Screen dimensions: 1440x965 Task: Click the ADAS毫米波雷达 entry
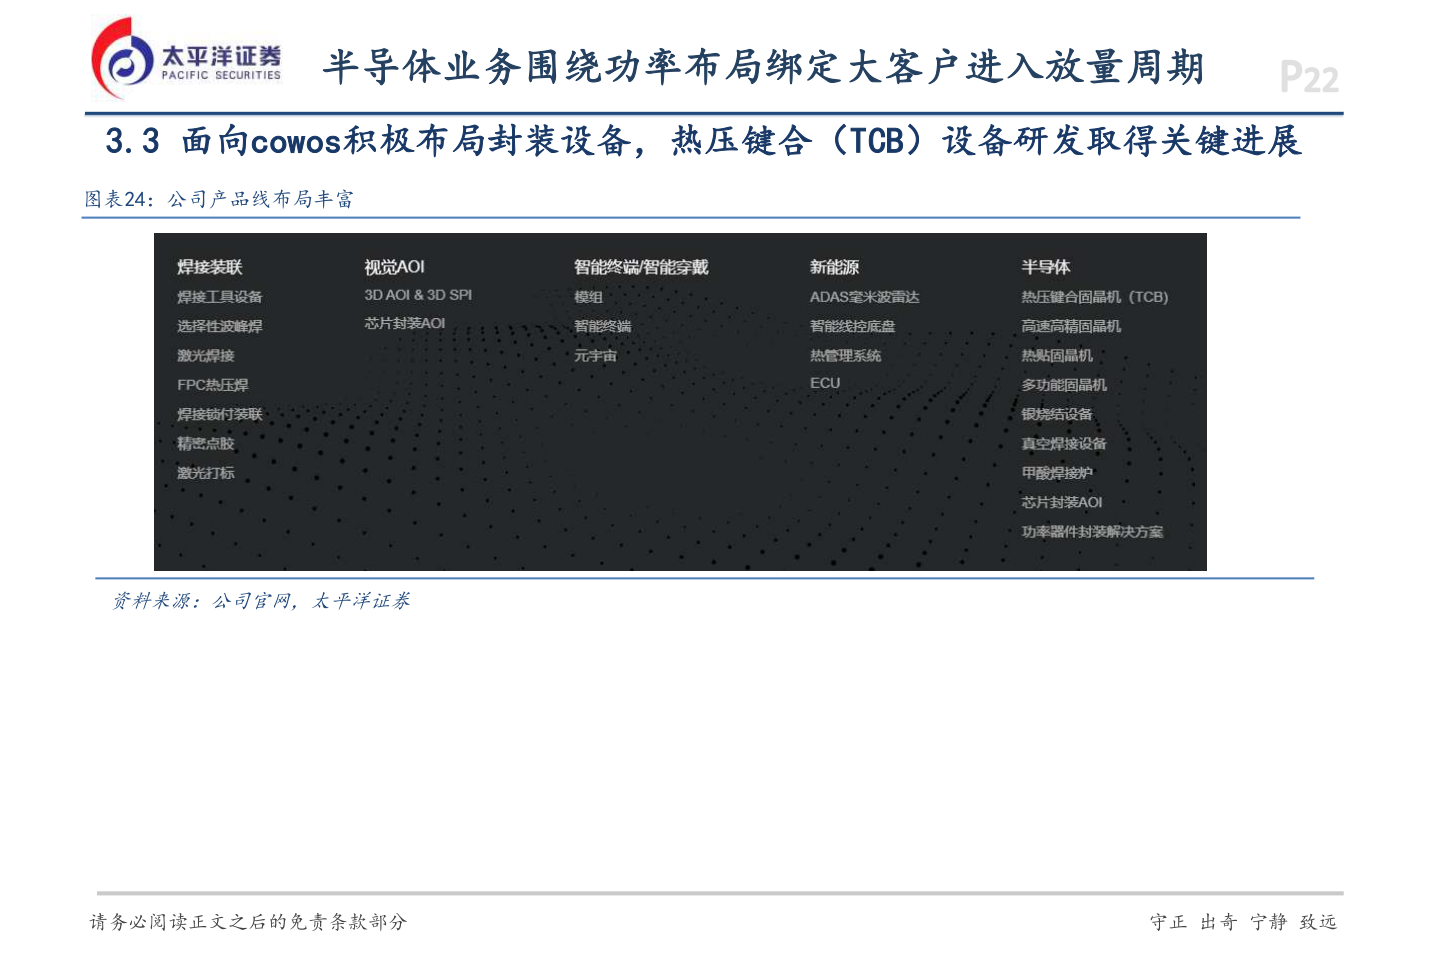click(866, 296)
